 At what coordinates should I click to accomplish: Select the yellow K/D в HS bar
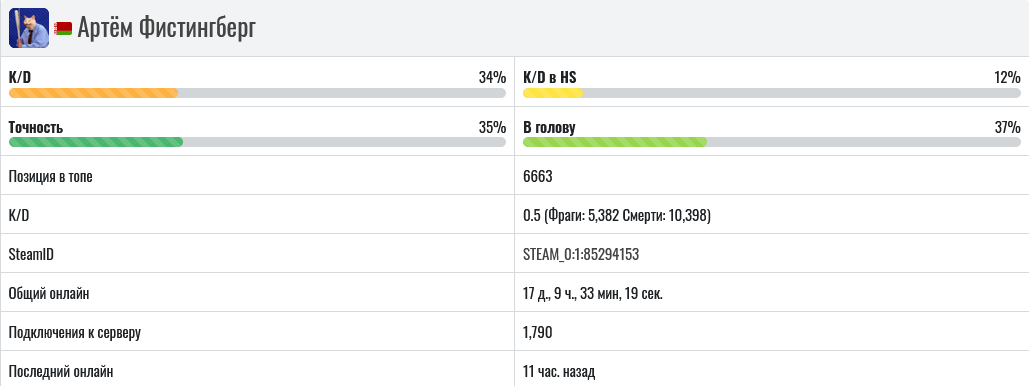[x=772, y=93]
